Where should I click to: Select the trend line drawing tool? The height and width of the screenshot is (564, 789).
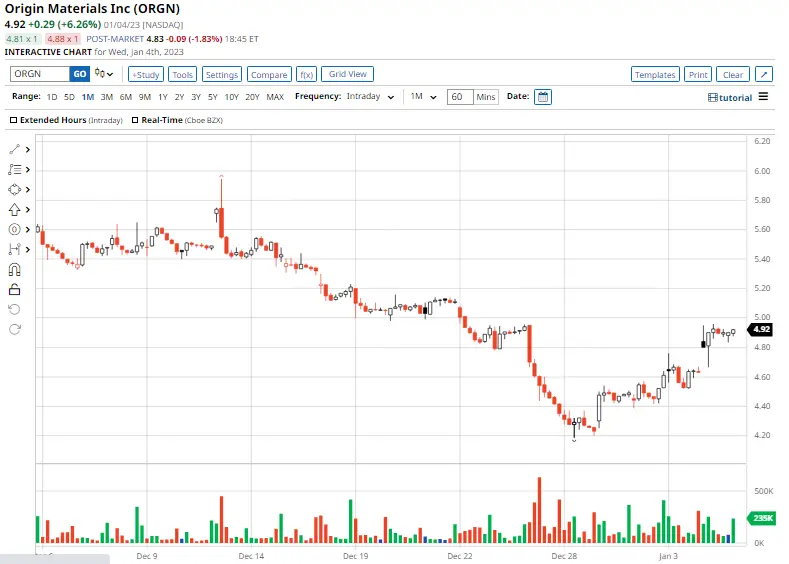pyautogui.click(x=15, y=149)
